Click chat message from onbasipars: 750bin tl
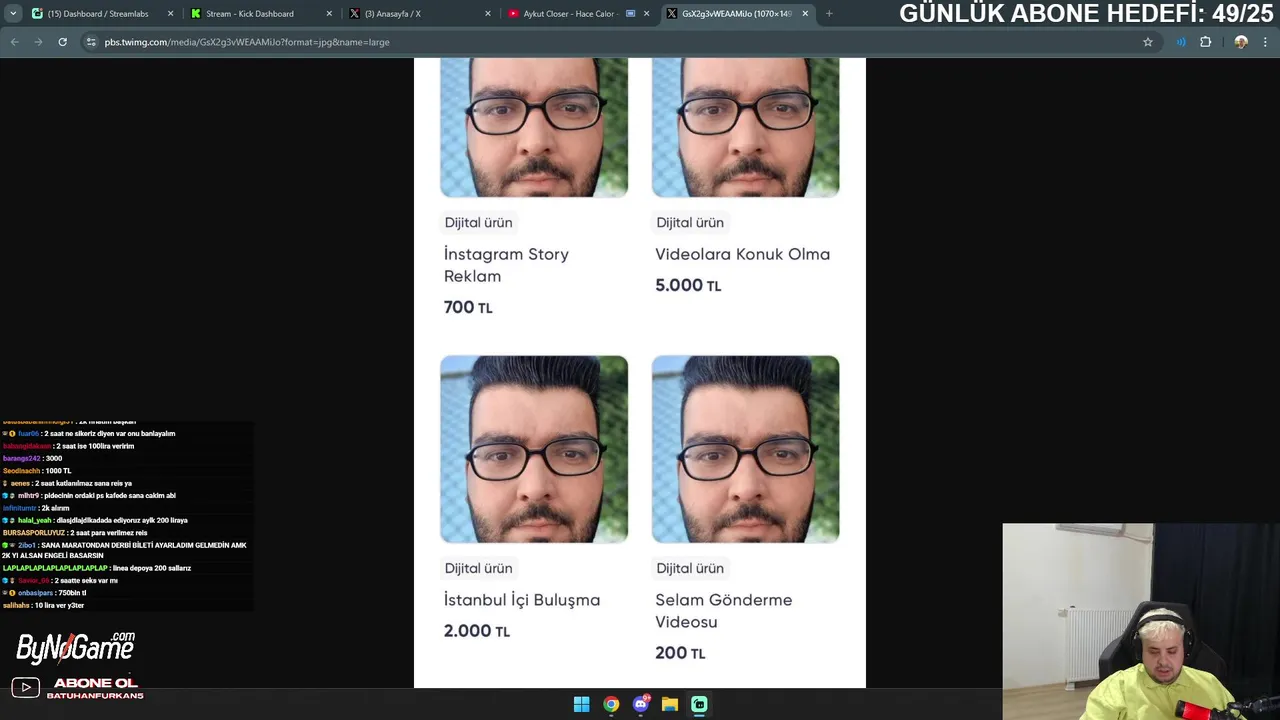 (x=43, y=593)
